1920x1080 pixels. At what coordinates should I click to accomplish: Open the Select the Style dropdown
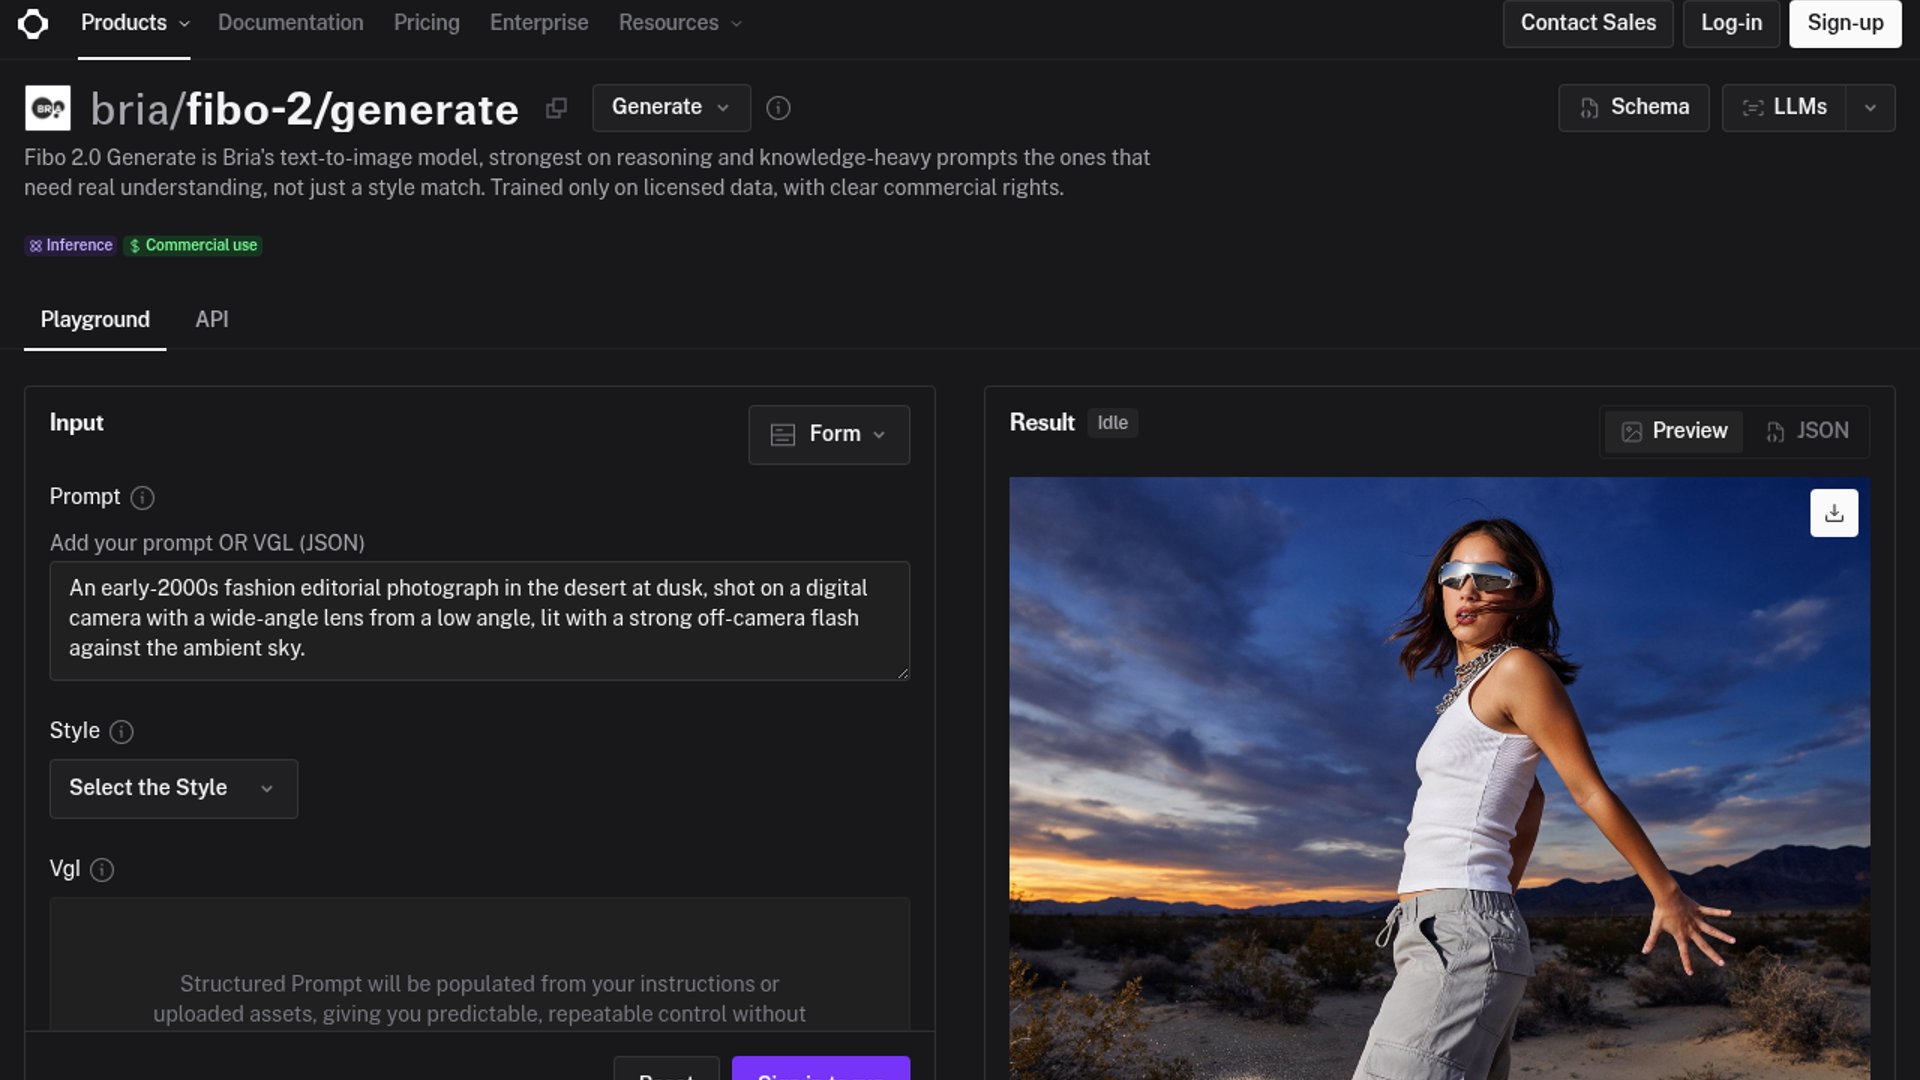coord(174,789)
